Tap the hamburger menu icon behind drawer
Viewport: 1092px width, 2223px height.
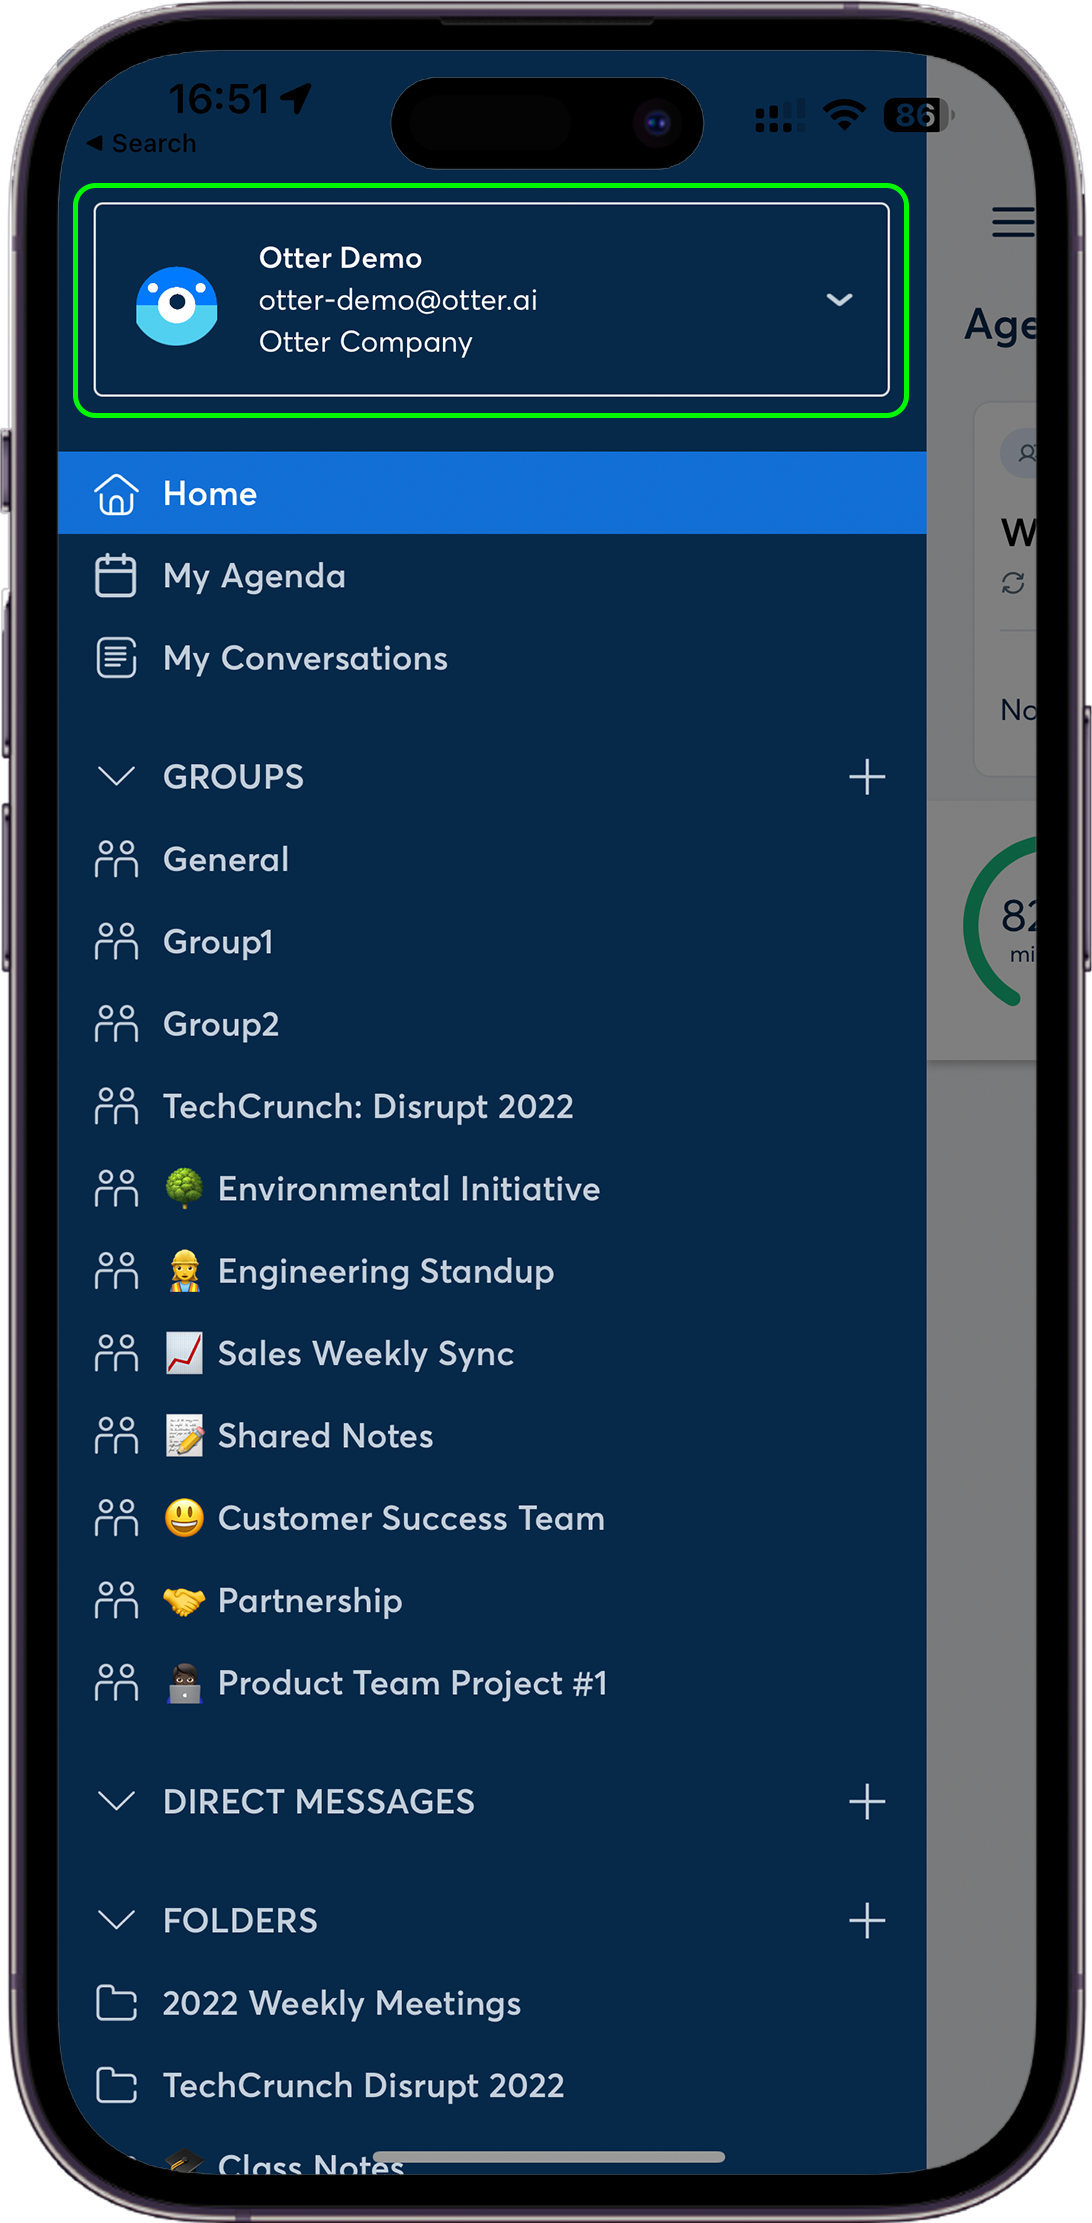point(1012,221)
